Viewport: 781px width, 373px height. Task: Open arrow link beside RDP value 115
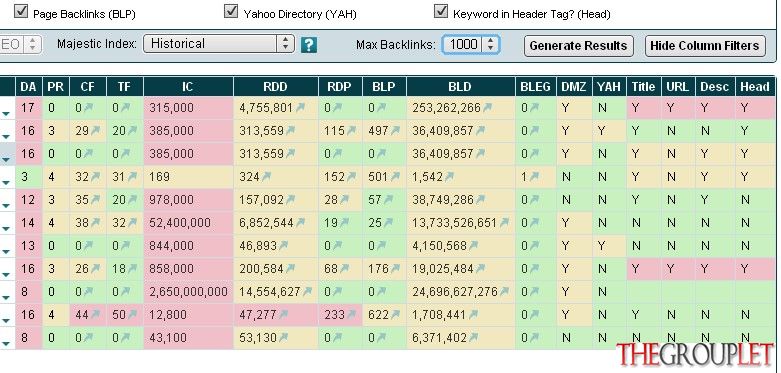(x=352, y=131)
